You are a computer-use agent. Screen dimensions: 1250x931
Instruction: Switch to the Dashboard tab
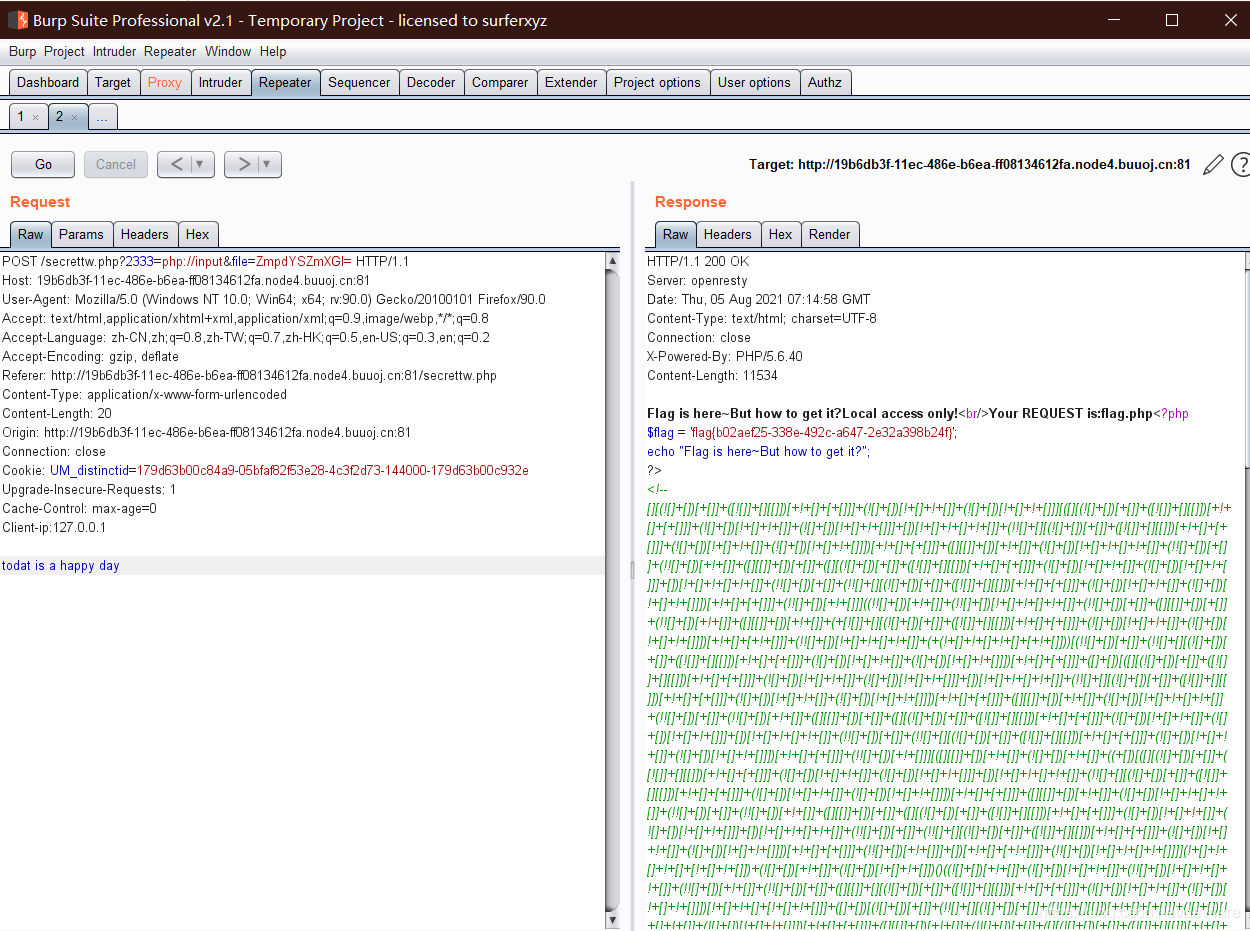[48, 83]
